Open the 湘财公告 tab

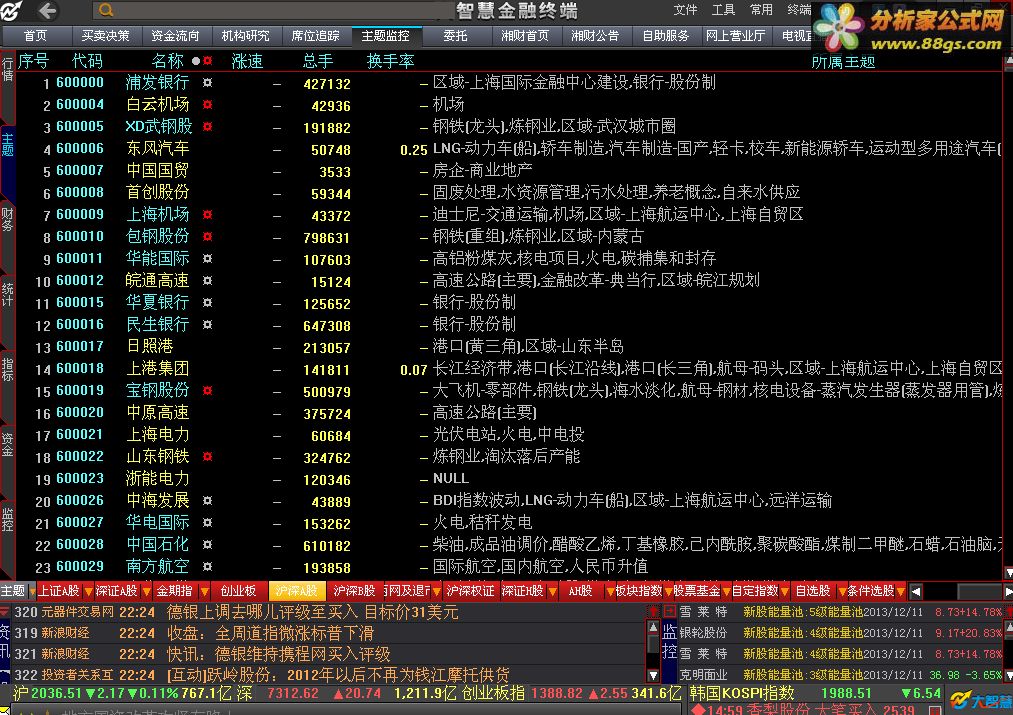(595, 36)
